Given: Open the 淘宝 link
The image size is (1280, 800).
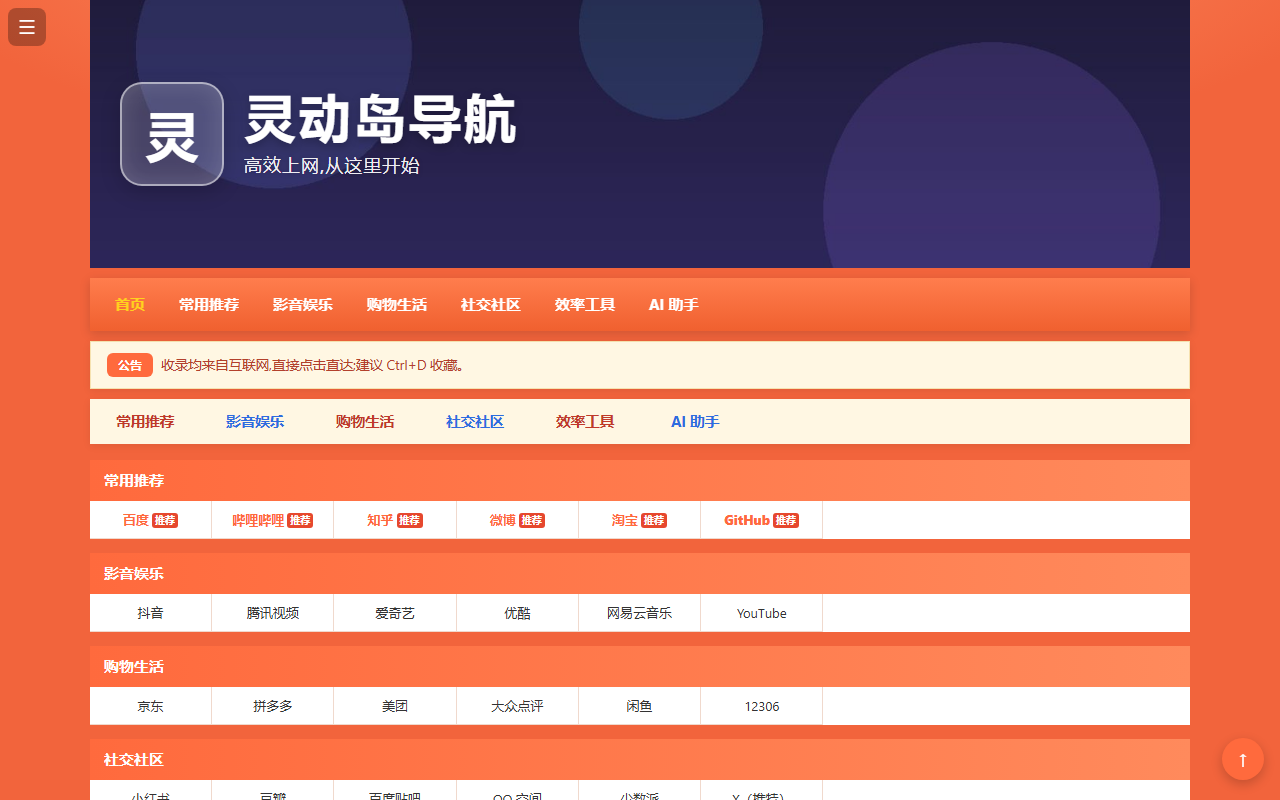Looking at the screenshot, I should point(625,520).
